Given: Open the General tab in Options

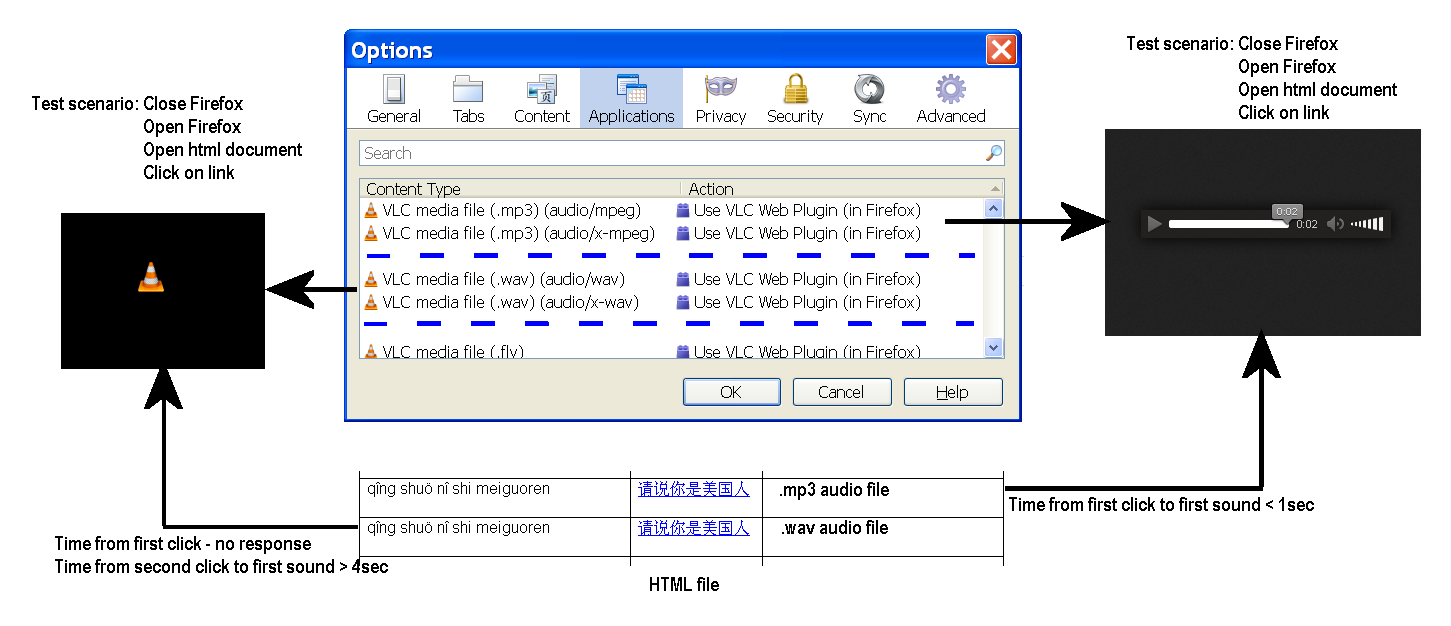Looking at the screenshot, I should 394,98.
